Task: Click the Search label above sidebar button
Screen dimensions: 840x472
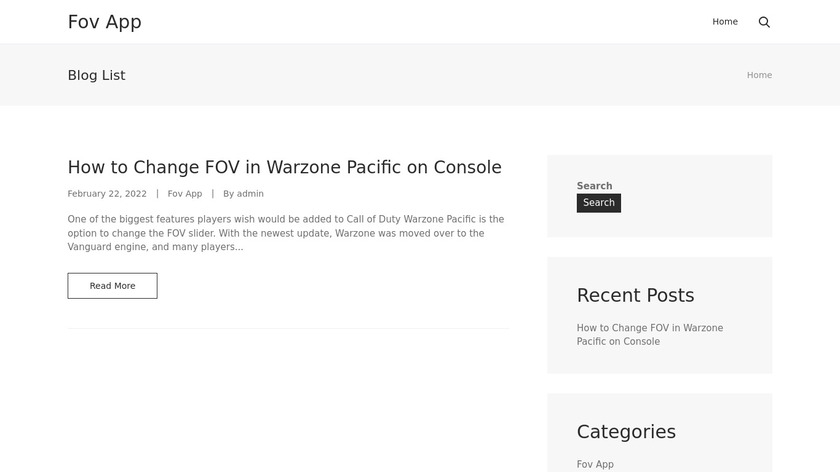Action: coord(594,186)
